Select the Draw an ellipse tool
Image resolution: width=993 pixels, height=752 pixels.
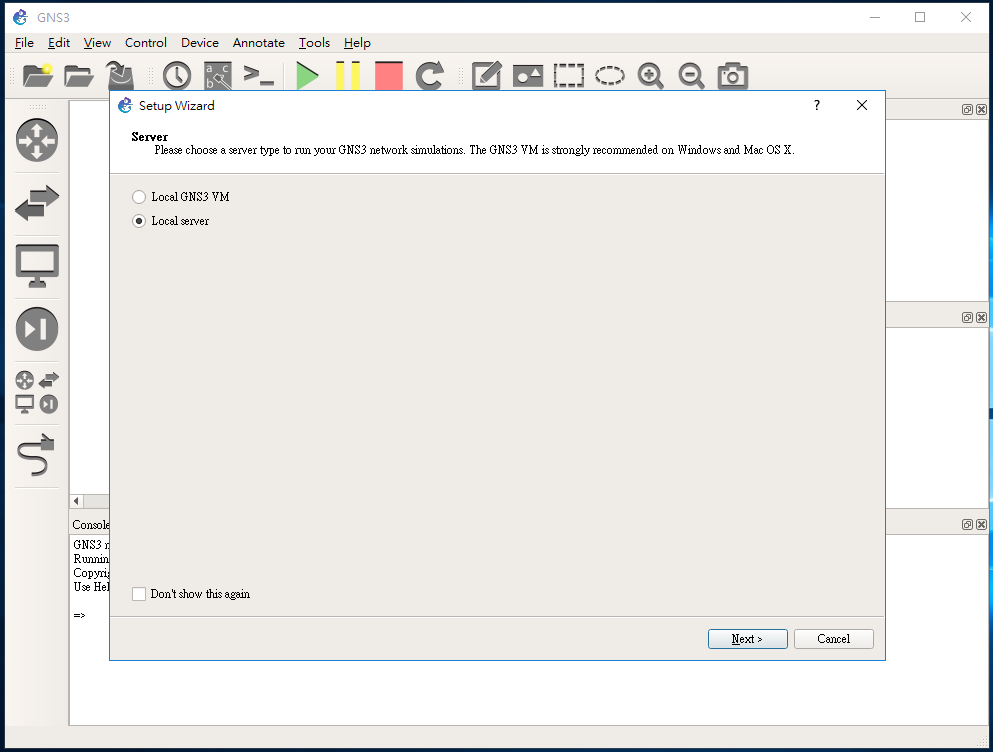[609, 75]
